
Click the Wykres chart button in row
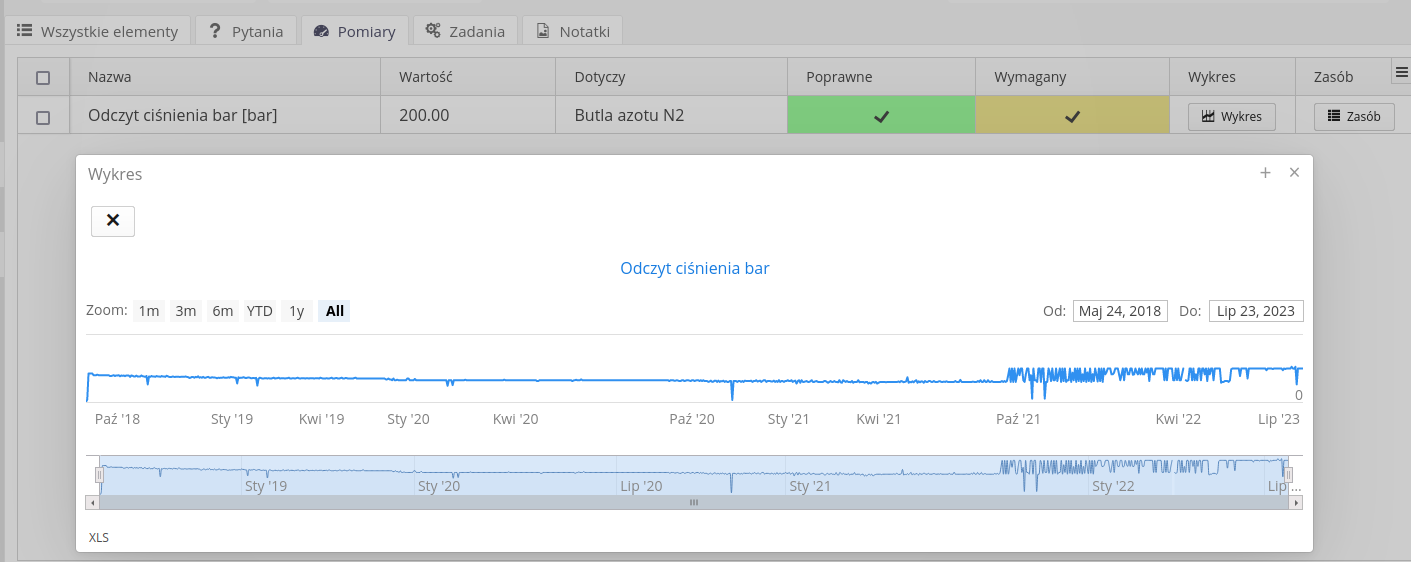1232,116
